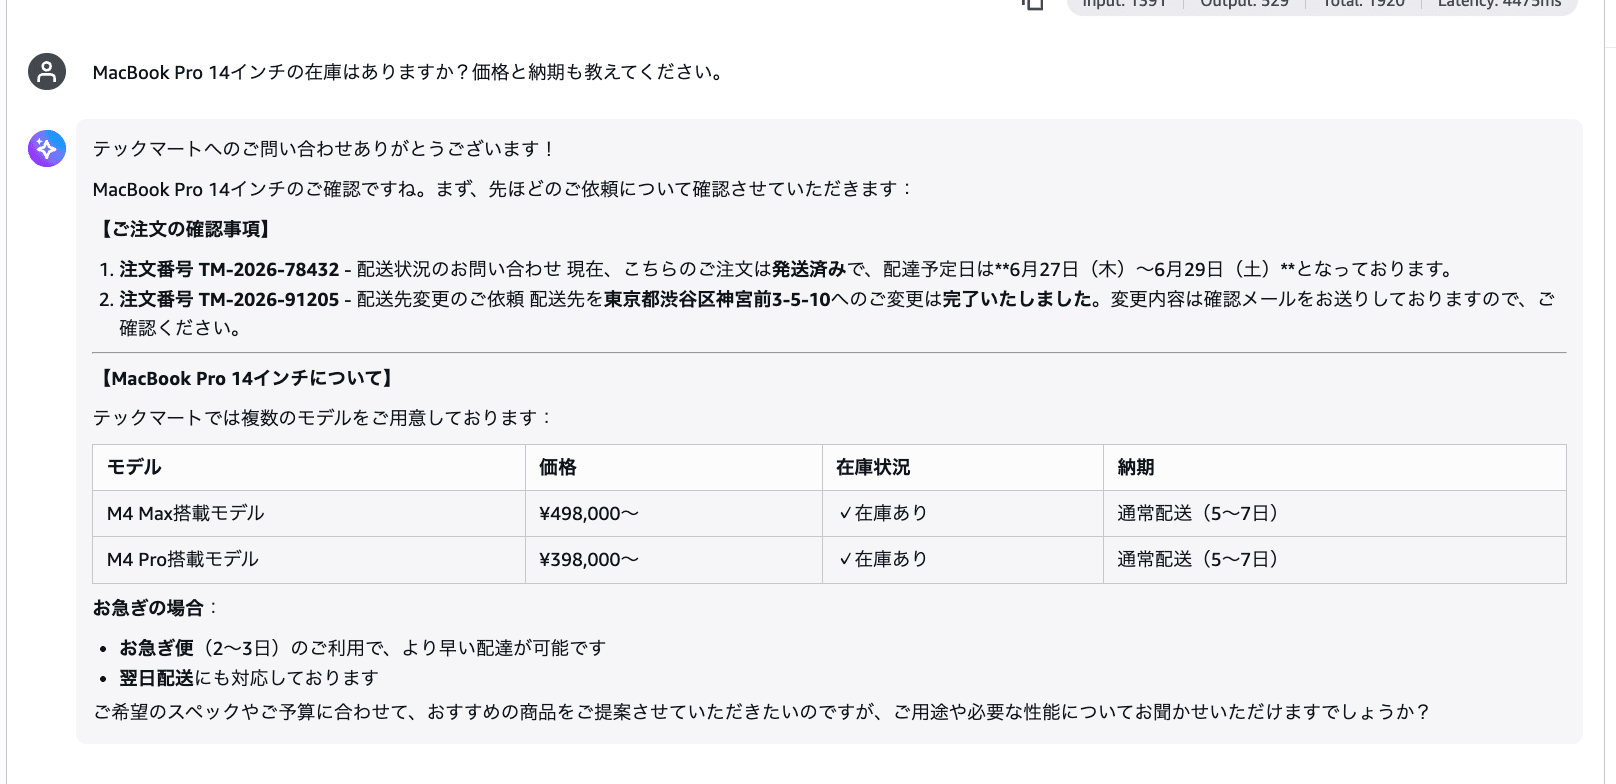Click the 翌日配送 bullet item

249,678
